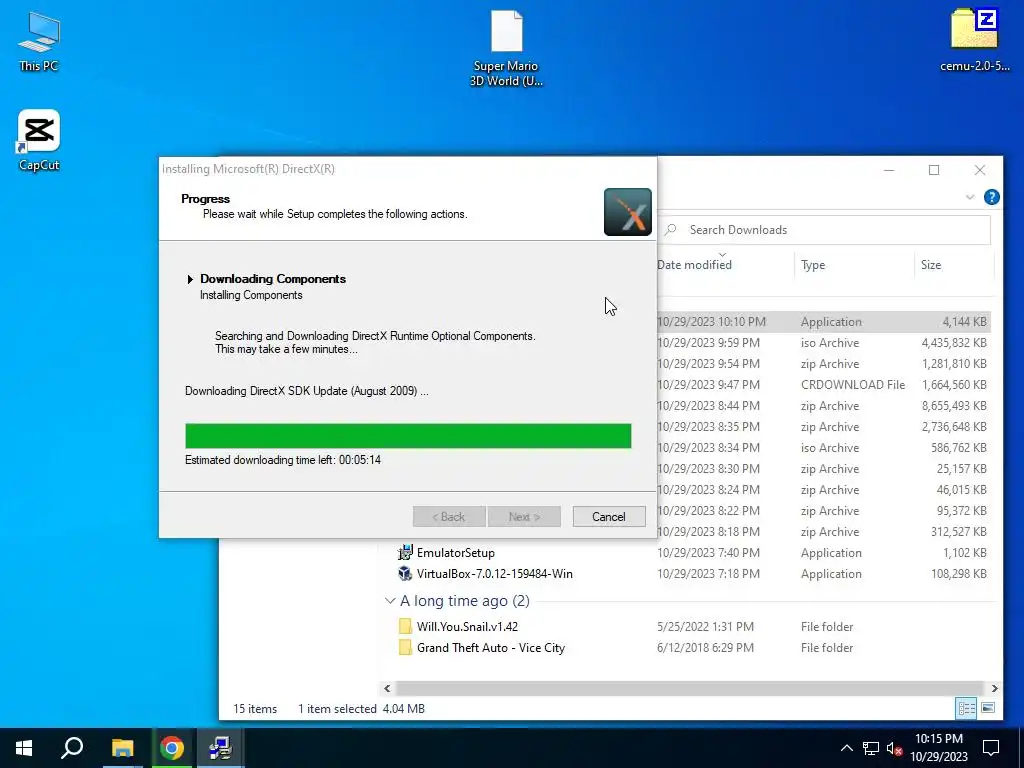Open File Explorer from the taskbar
Image resolution: width=1024 pixels, height=768 pixels.
(122, 748)
